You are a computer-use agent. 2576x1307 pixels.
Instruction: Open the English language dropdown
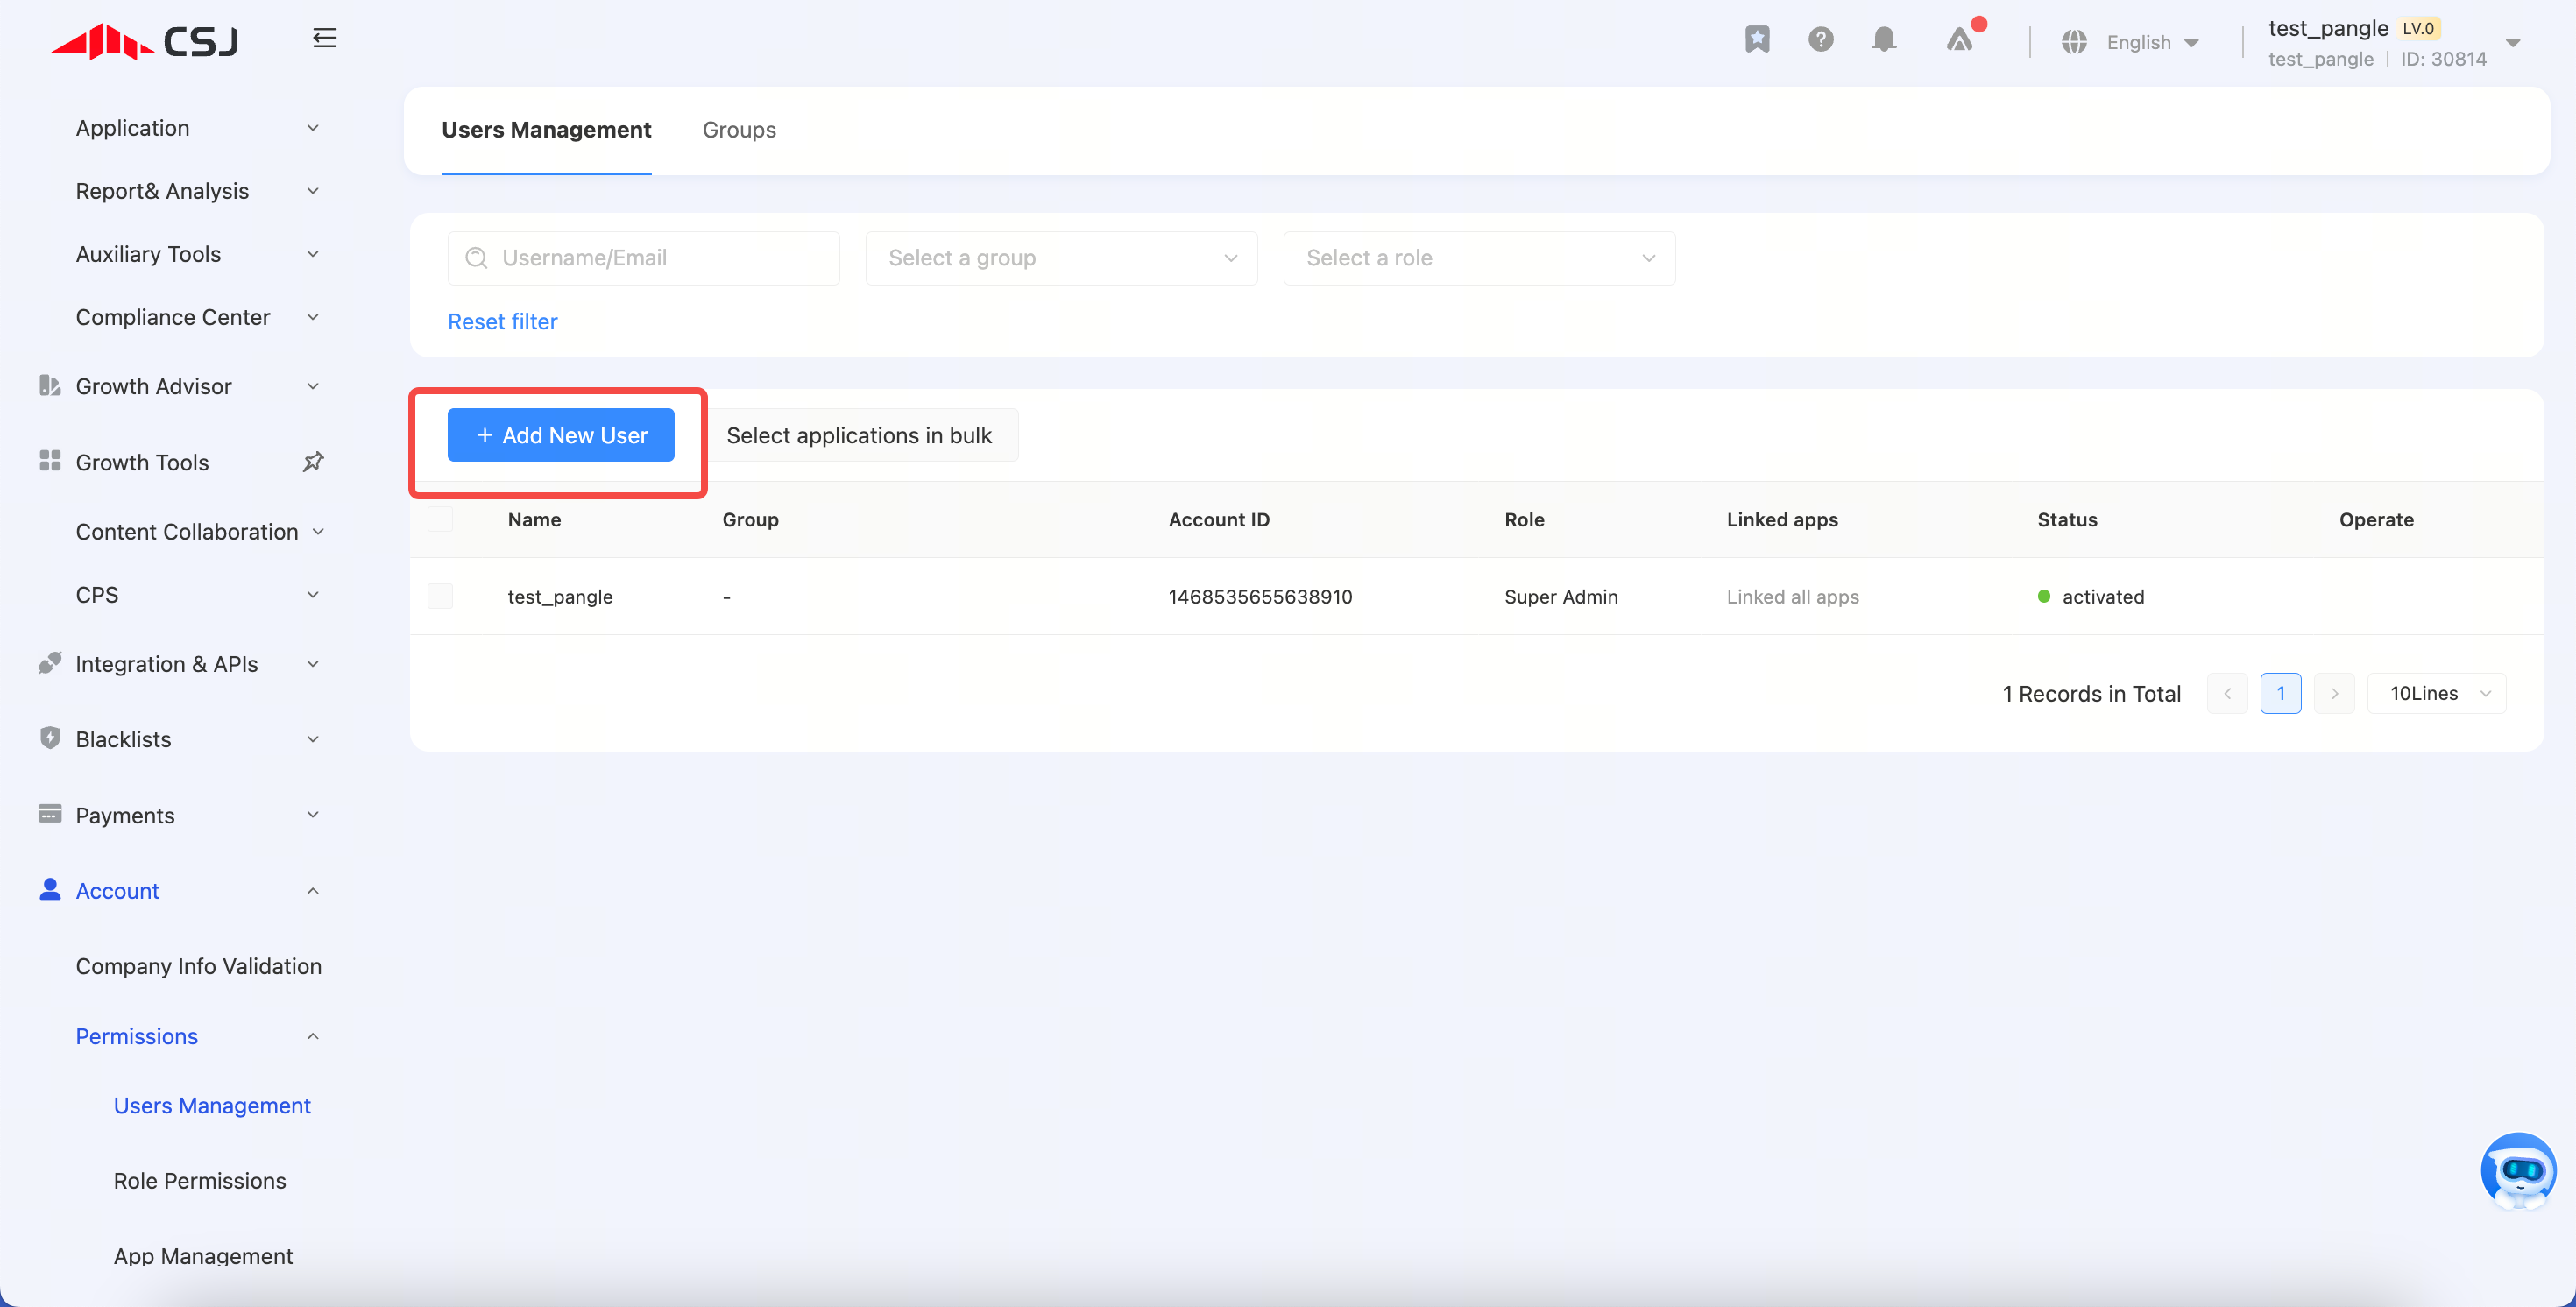pos(2152,42)
